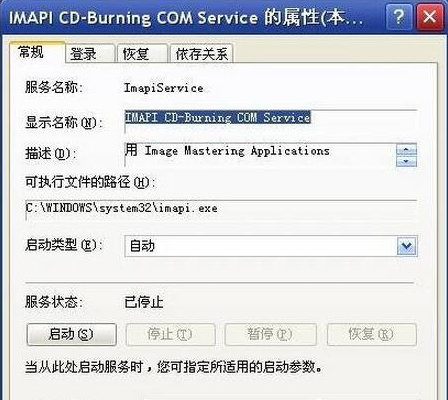Click the executable path imapi.exe text
Image resolution: width=448 pixels, height=400 pixels.
click(x=121, y=208)
